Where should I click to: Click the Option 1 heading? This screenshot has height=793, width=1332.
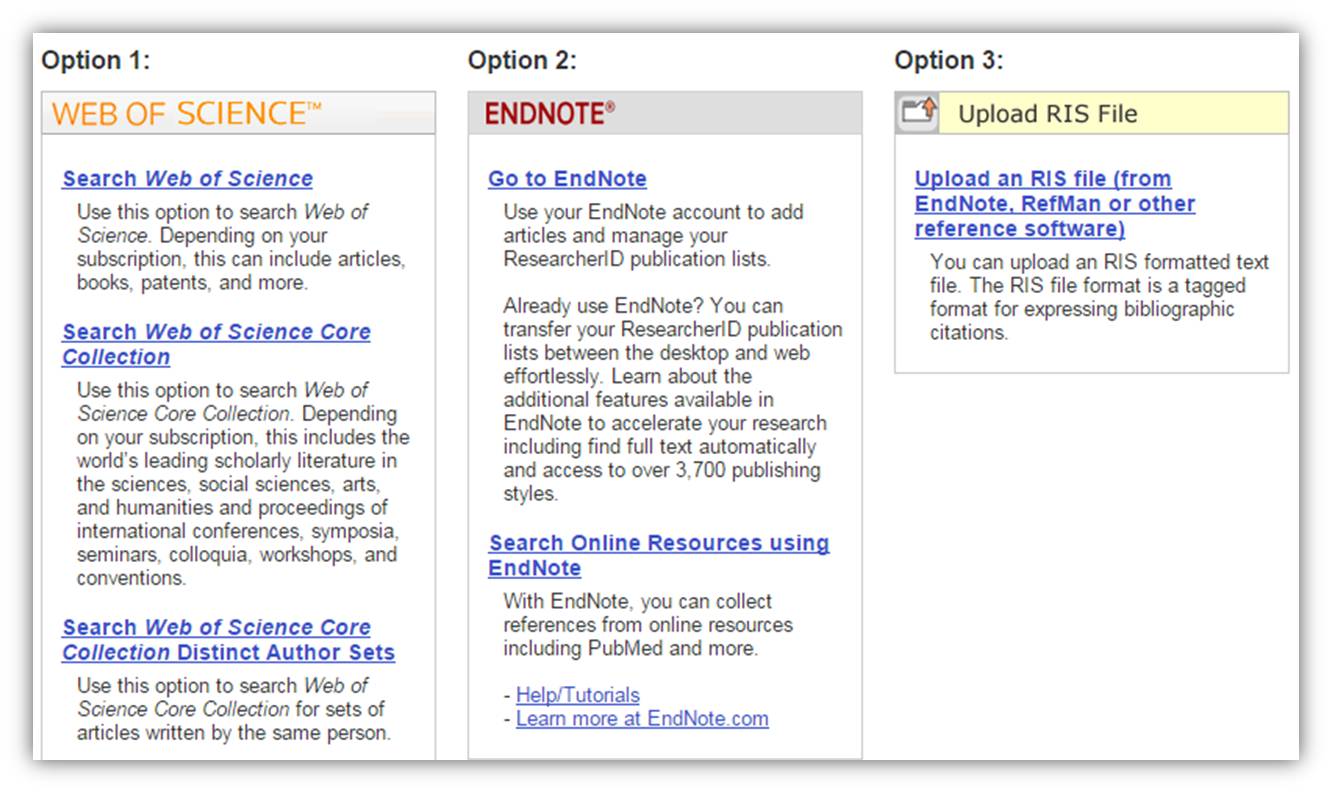(x=96, y=61)
